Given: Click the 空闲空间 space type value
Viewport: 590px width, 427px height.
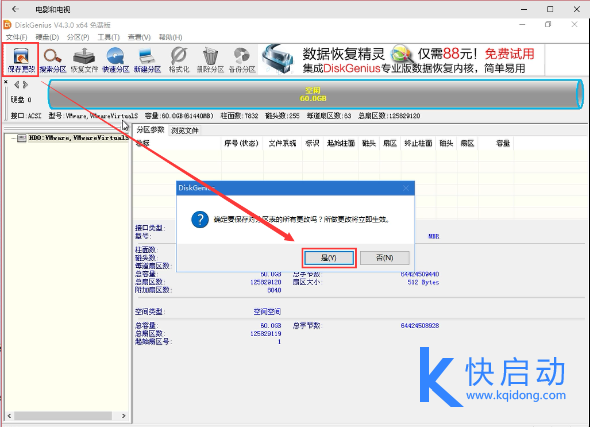Looking at the screenshot, I should (267, 312).
